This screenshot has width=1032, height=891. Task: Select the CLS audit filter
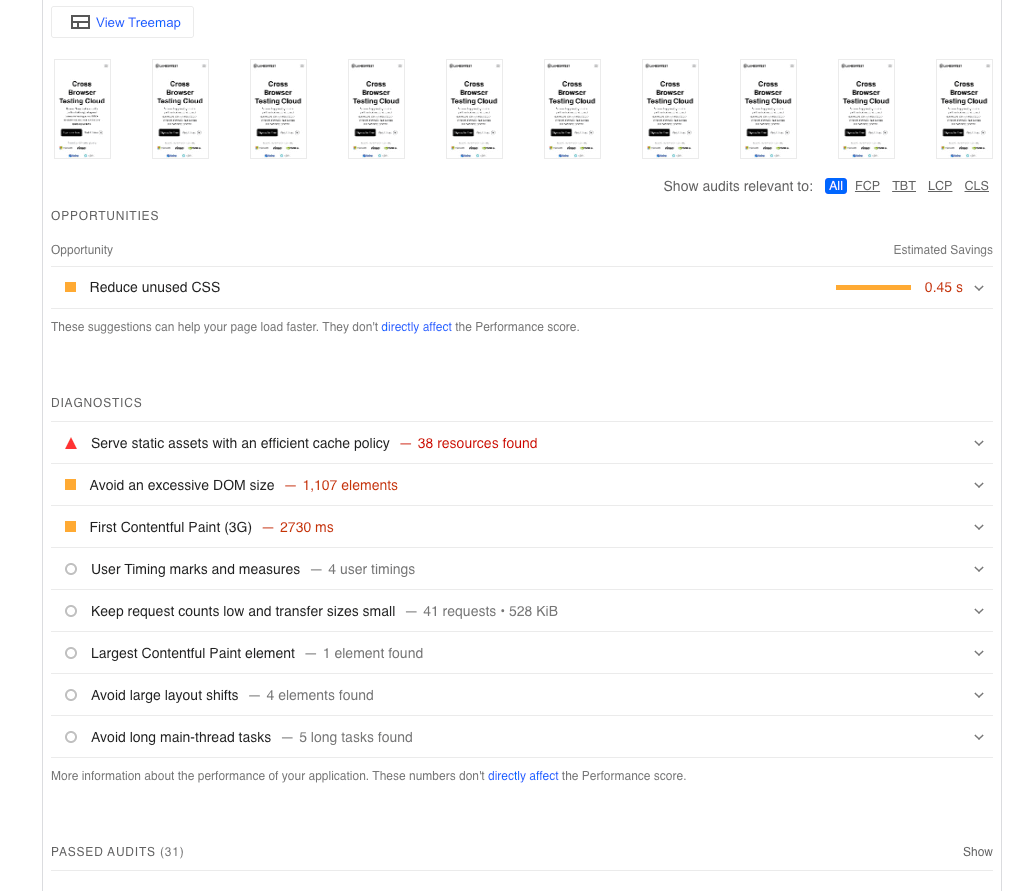[977, 186]
